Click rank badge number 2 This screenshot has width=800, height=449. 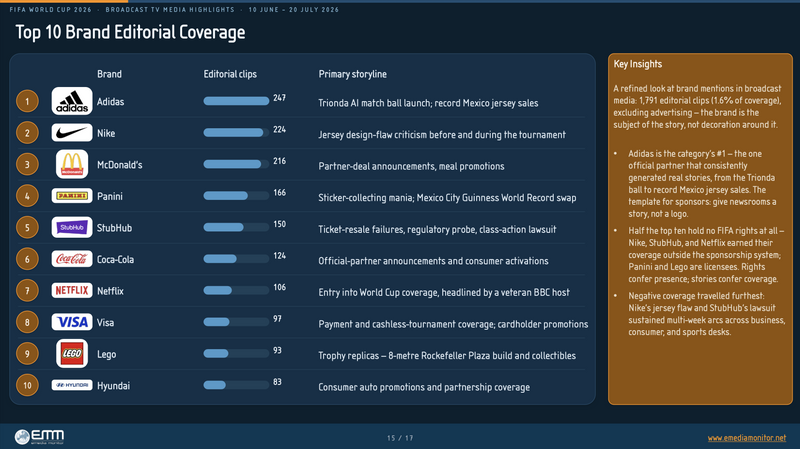pyautogui.click(x=28, y=133)
